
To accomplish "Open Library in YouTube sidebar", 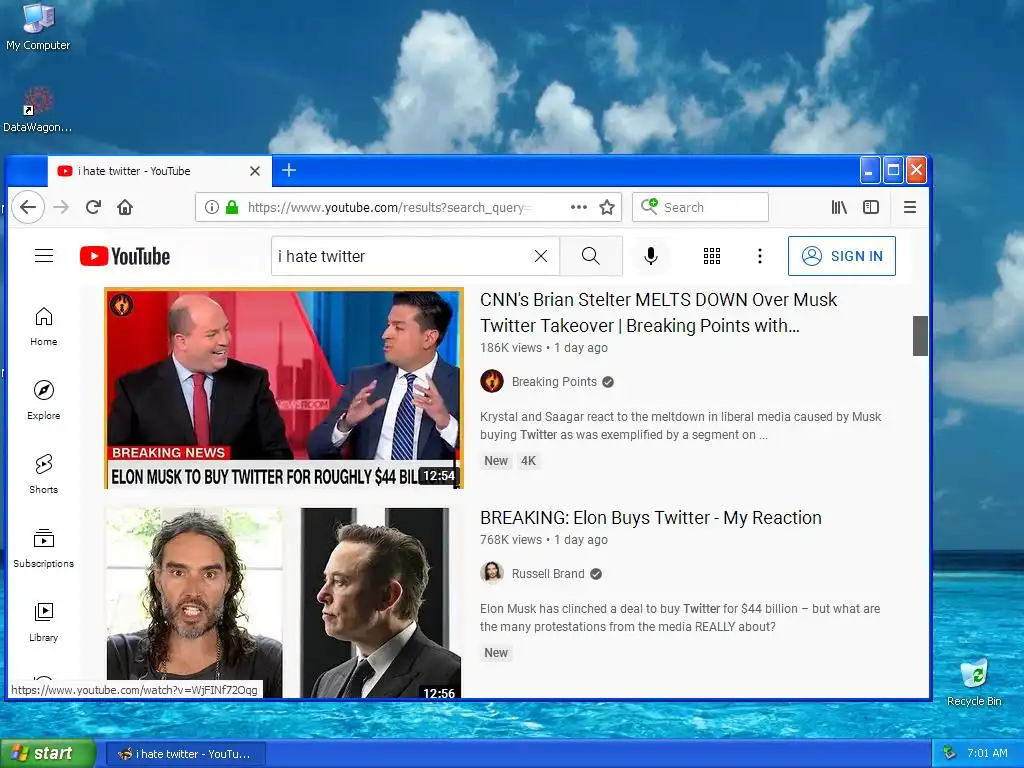I will pos(44,622).
